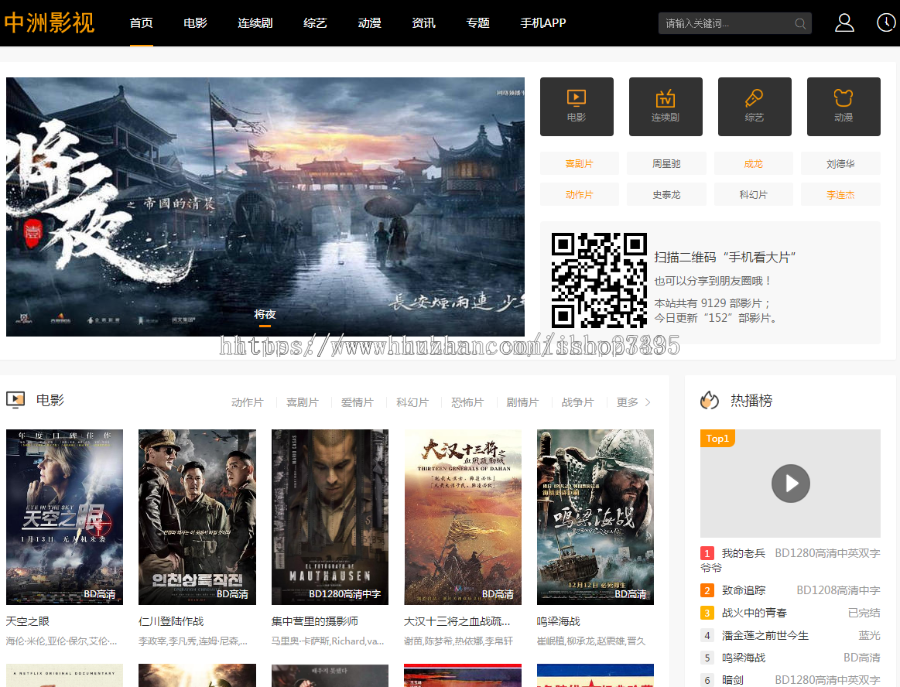Open the 鸣梁海战 poster

[x=595, y=517]
